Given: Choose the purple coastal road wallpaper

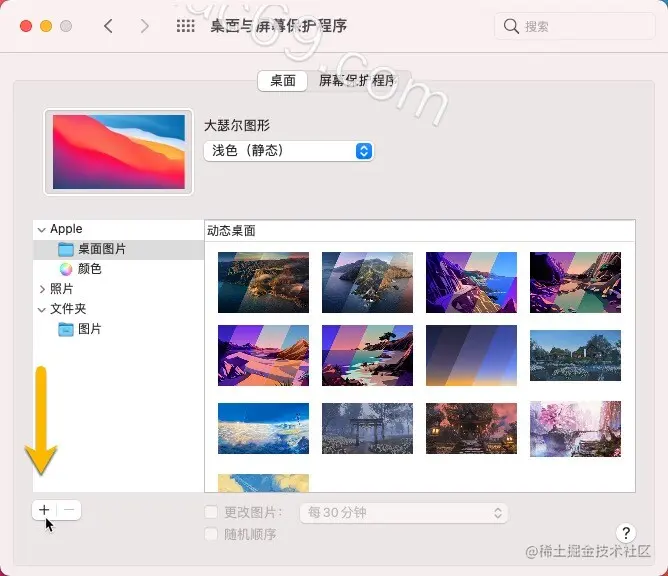Looking at the screenshot, I should [x=471, y=282].
